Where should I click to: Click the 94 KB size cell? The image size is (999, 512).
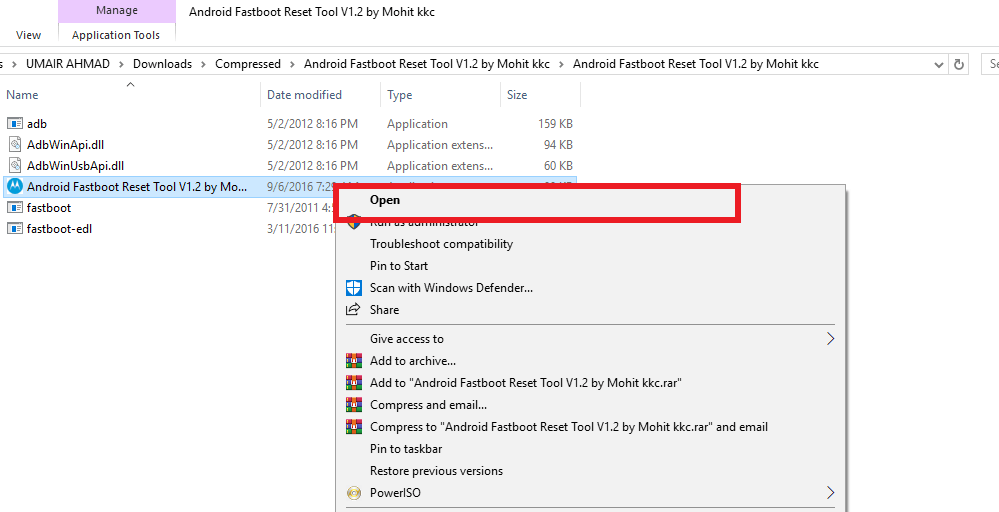pos(558,145)
